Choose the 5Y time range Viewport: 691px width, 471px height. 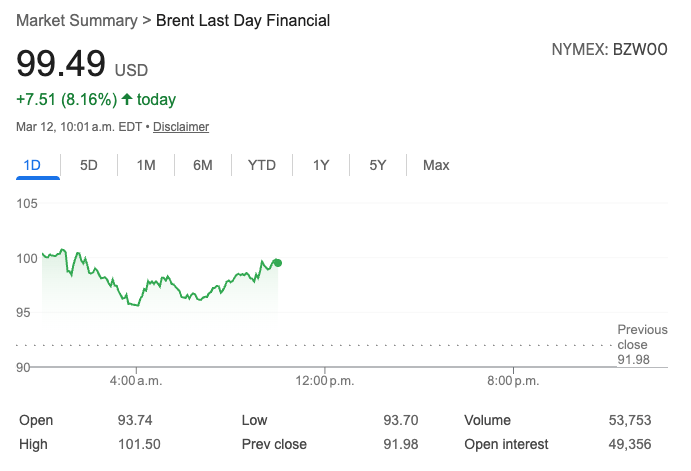(378, 165)
